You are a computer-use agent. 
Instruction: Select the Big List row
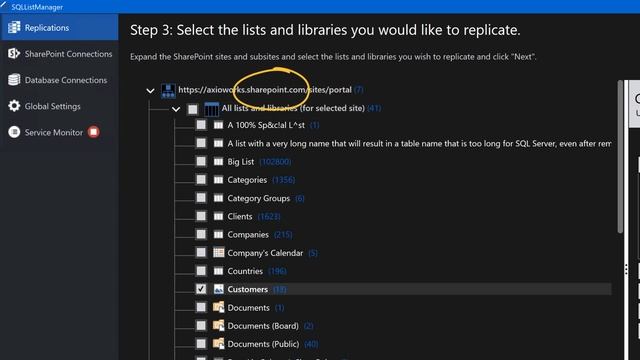241,162
